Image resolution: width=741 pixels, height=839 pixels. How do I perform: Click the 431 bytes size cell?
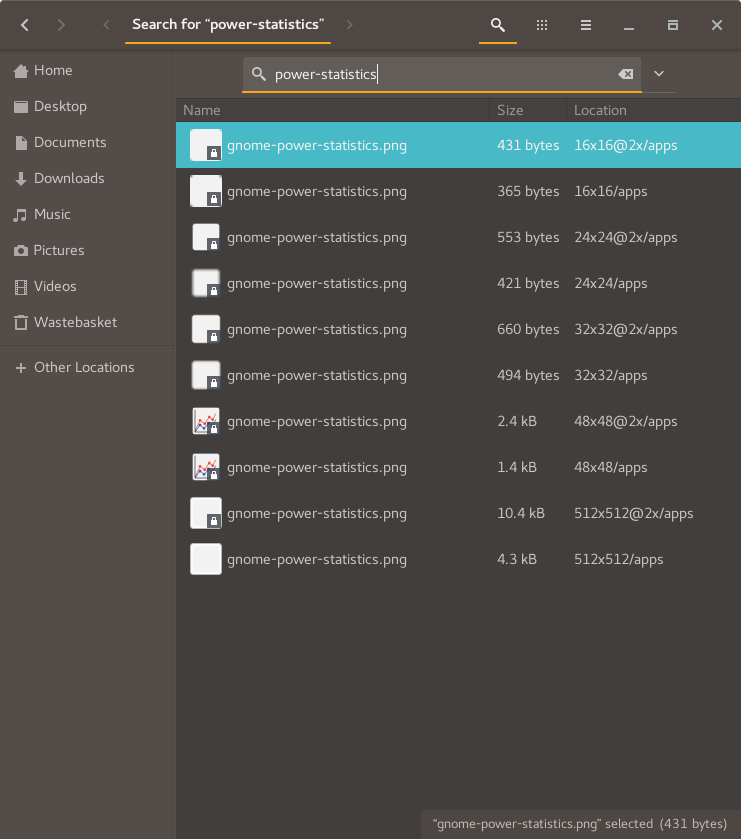click(x=528, y=146)
